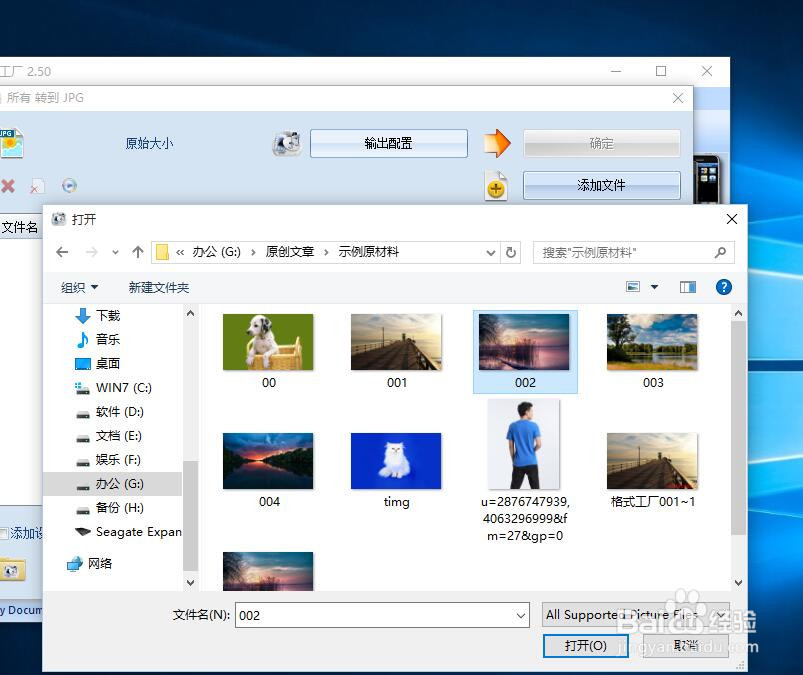The width and height of the screenshot is (803, 675).
Task: Click the 打开(O) button
Action: coord(585,646)
